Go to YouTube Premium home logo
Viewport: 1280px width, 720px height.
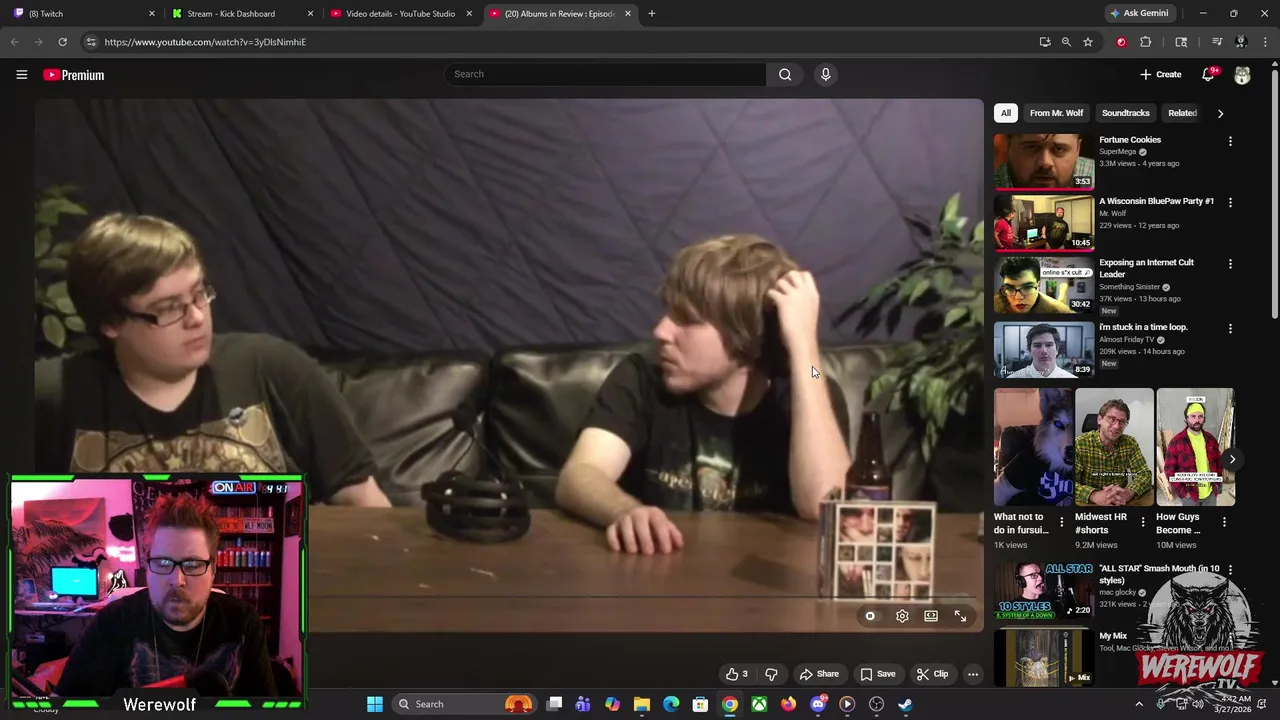[73, 75]
